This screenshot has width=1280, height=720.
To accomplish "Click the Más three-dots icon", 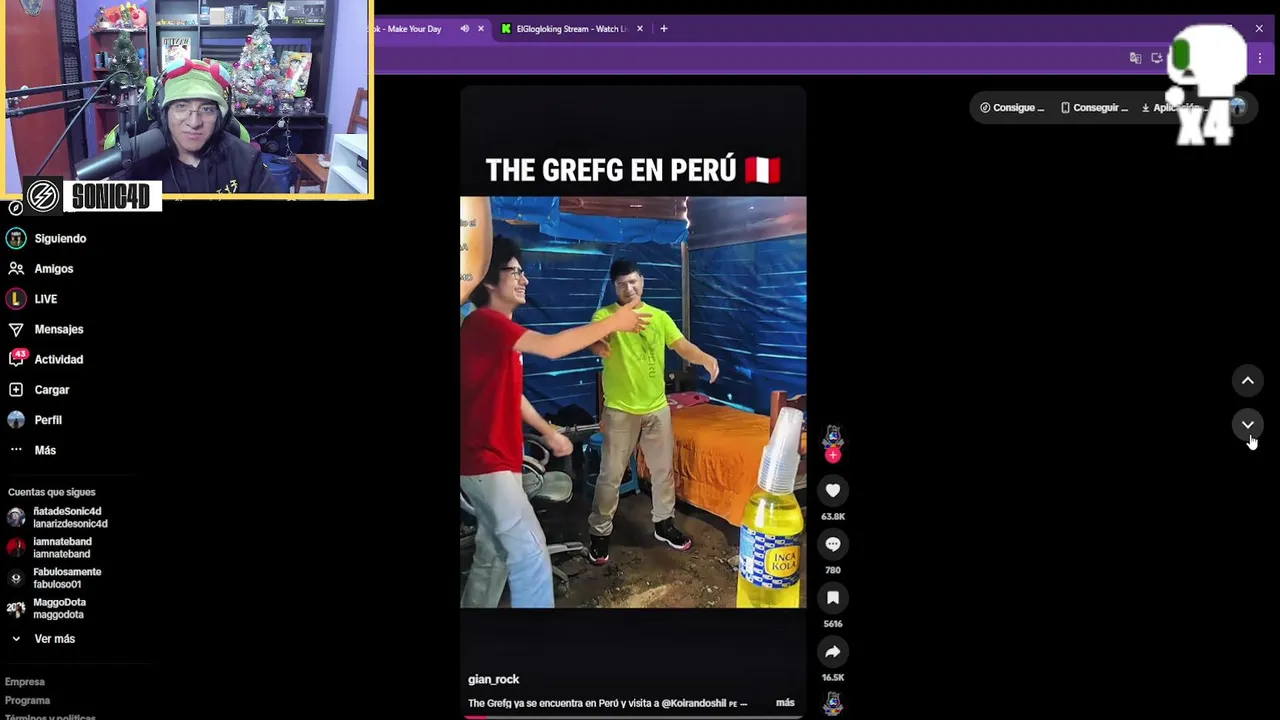I will pyautogui.click(x=15, y=450).
